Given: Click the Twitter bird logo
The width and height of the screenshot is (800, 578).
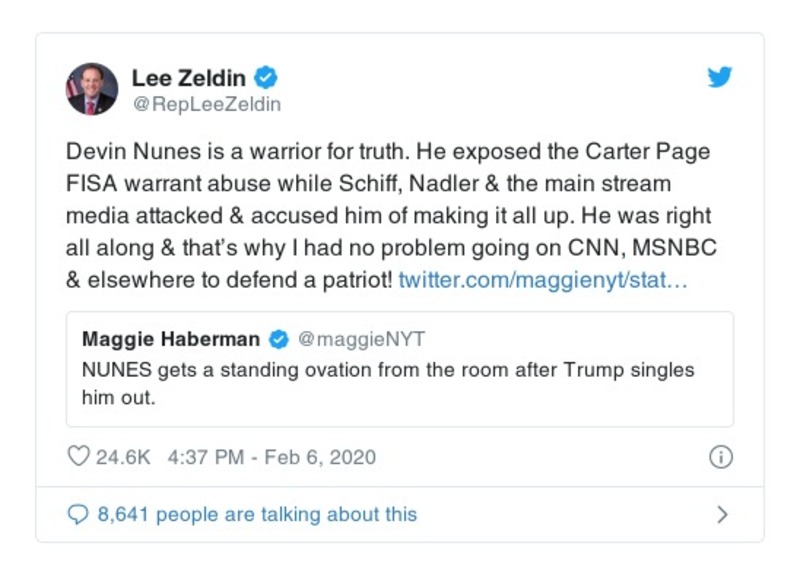Looking at the screenshot, I should click(x=719, y=77).
